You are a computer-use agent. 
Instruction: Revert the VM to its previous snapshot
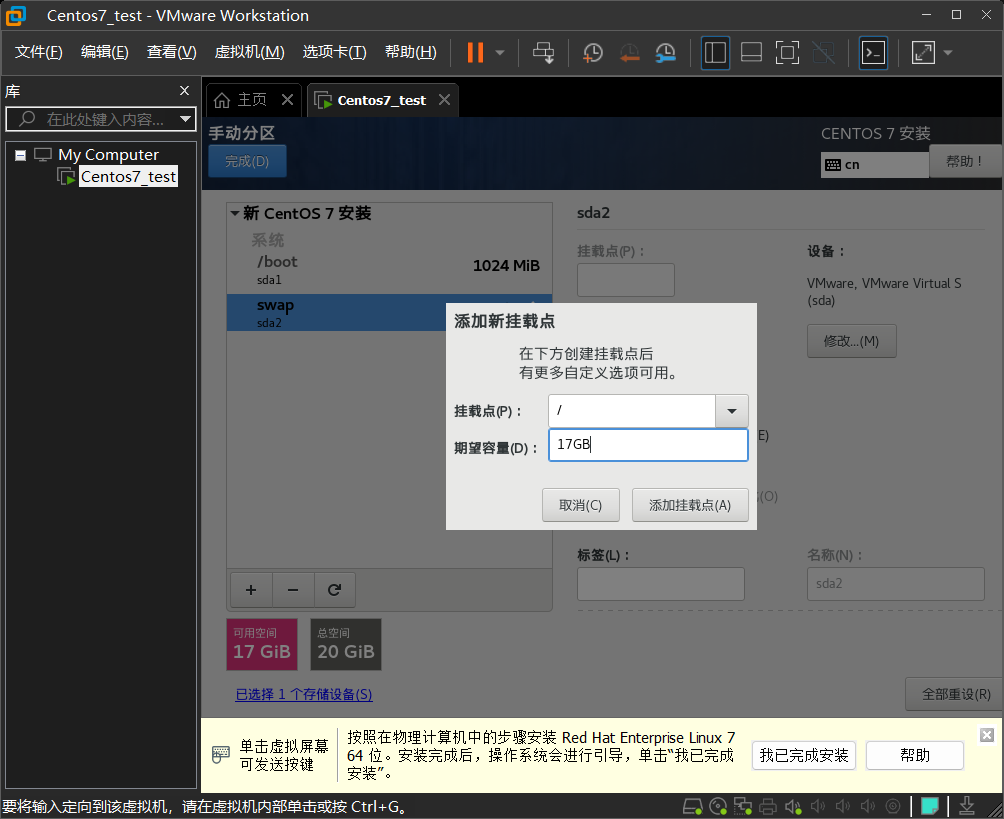click(629, 53)
